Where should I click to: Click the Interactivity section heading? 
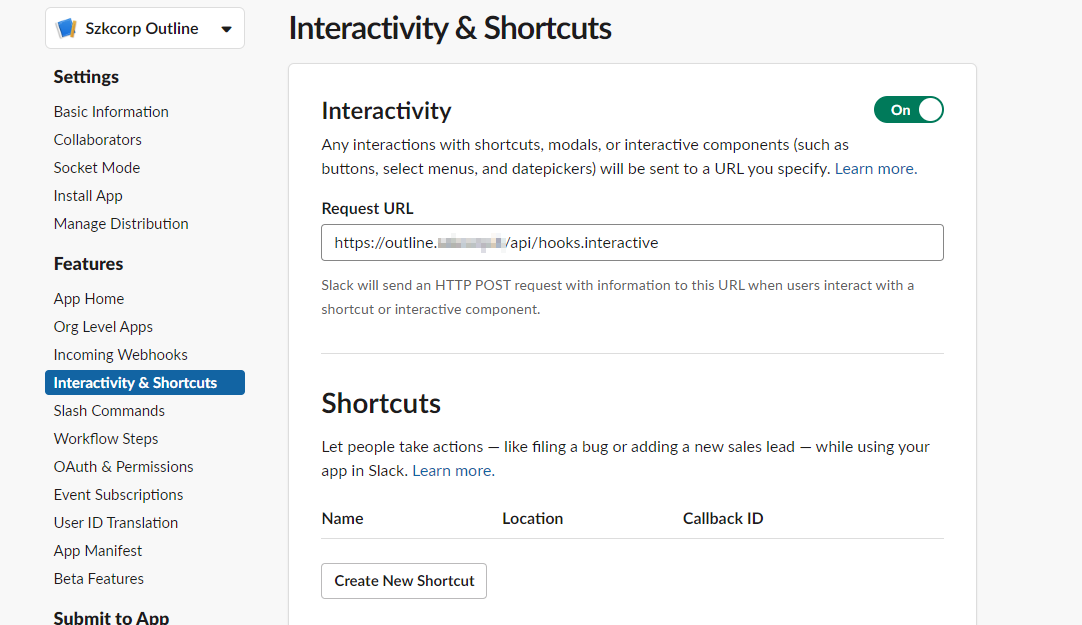(x=386, y=110)
